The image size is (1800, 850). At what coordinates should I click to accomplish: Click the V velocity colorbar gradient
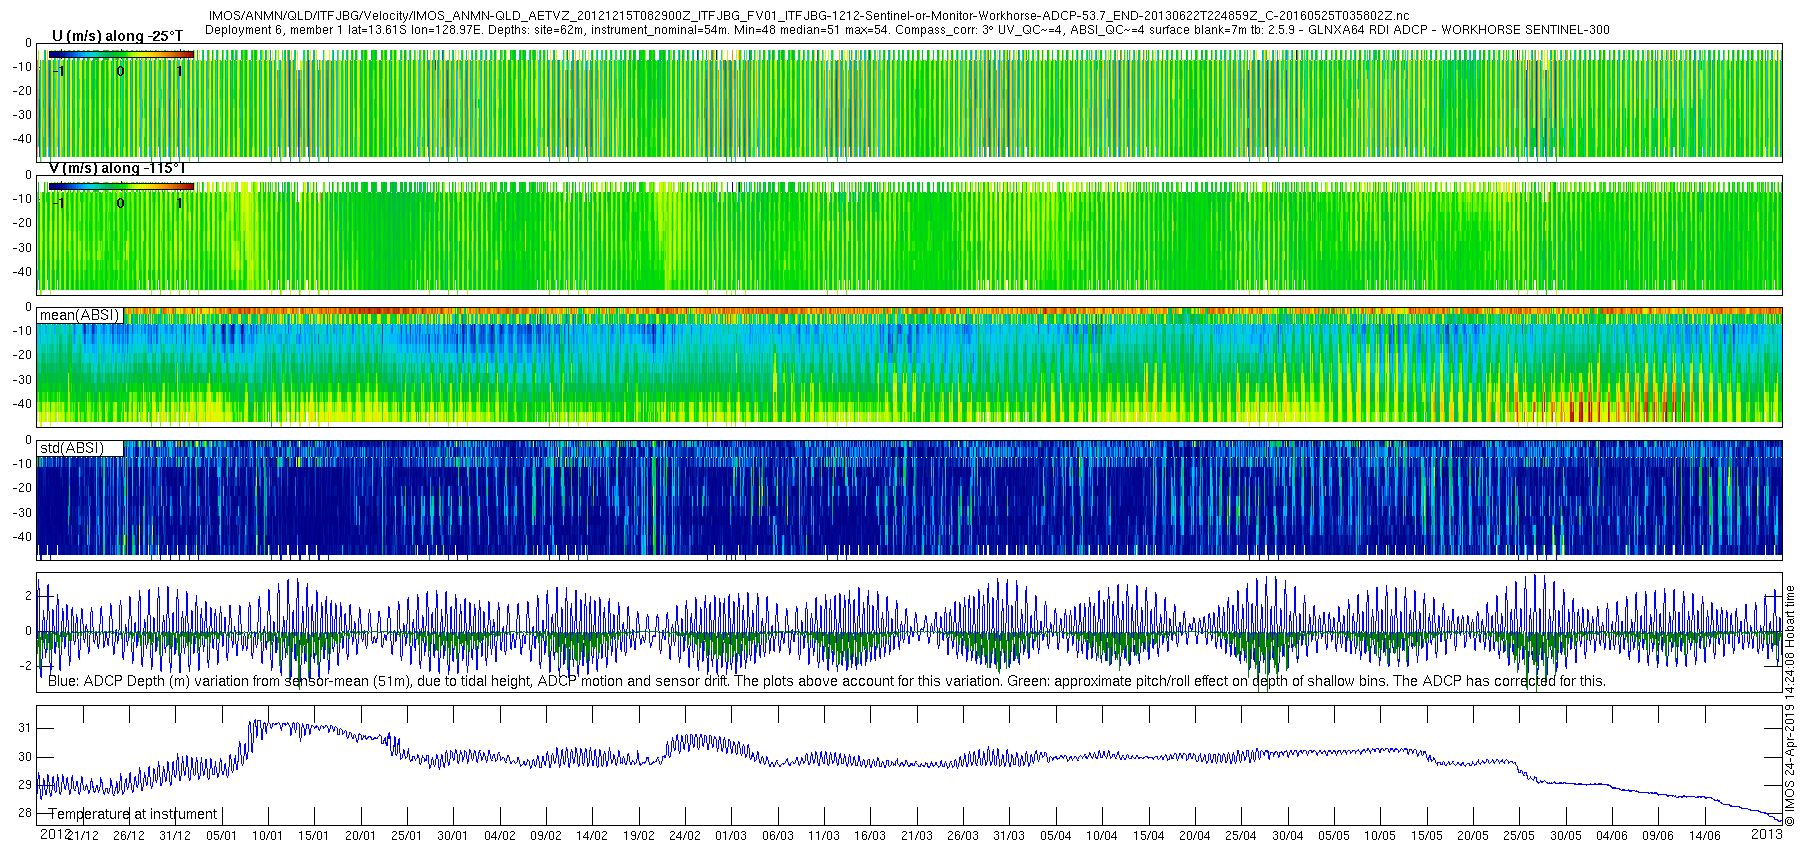pyautogui.click(x=121, y=186)
